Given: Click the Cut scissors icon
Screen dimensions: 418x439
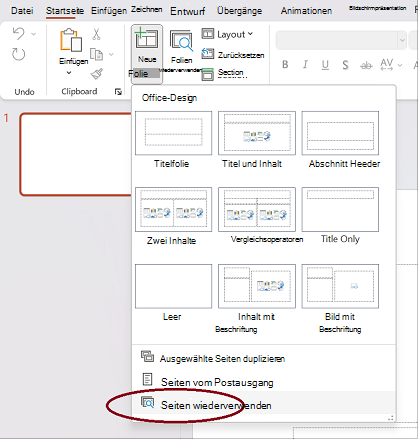Looking at the screenshot, I should 96,34.
